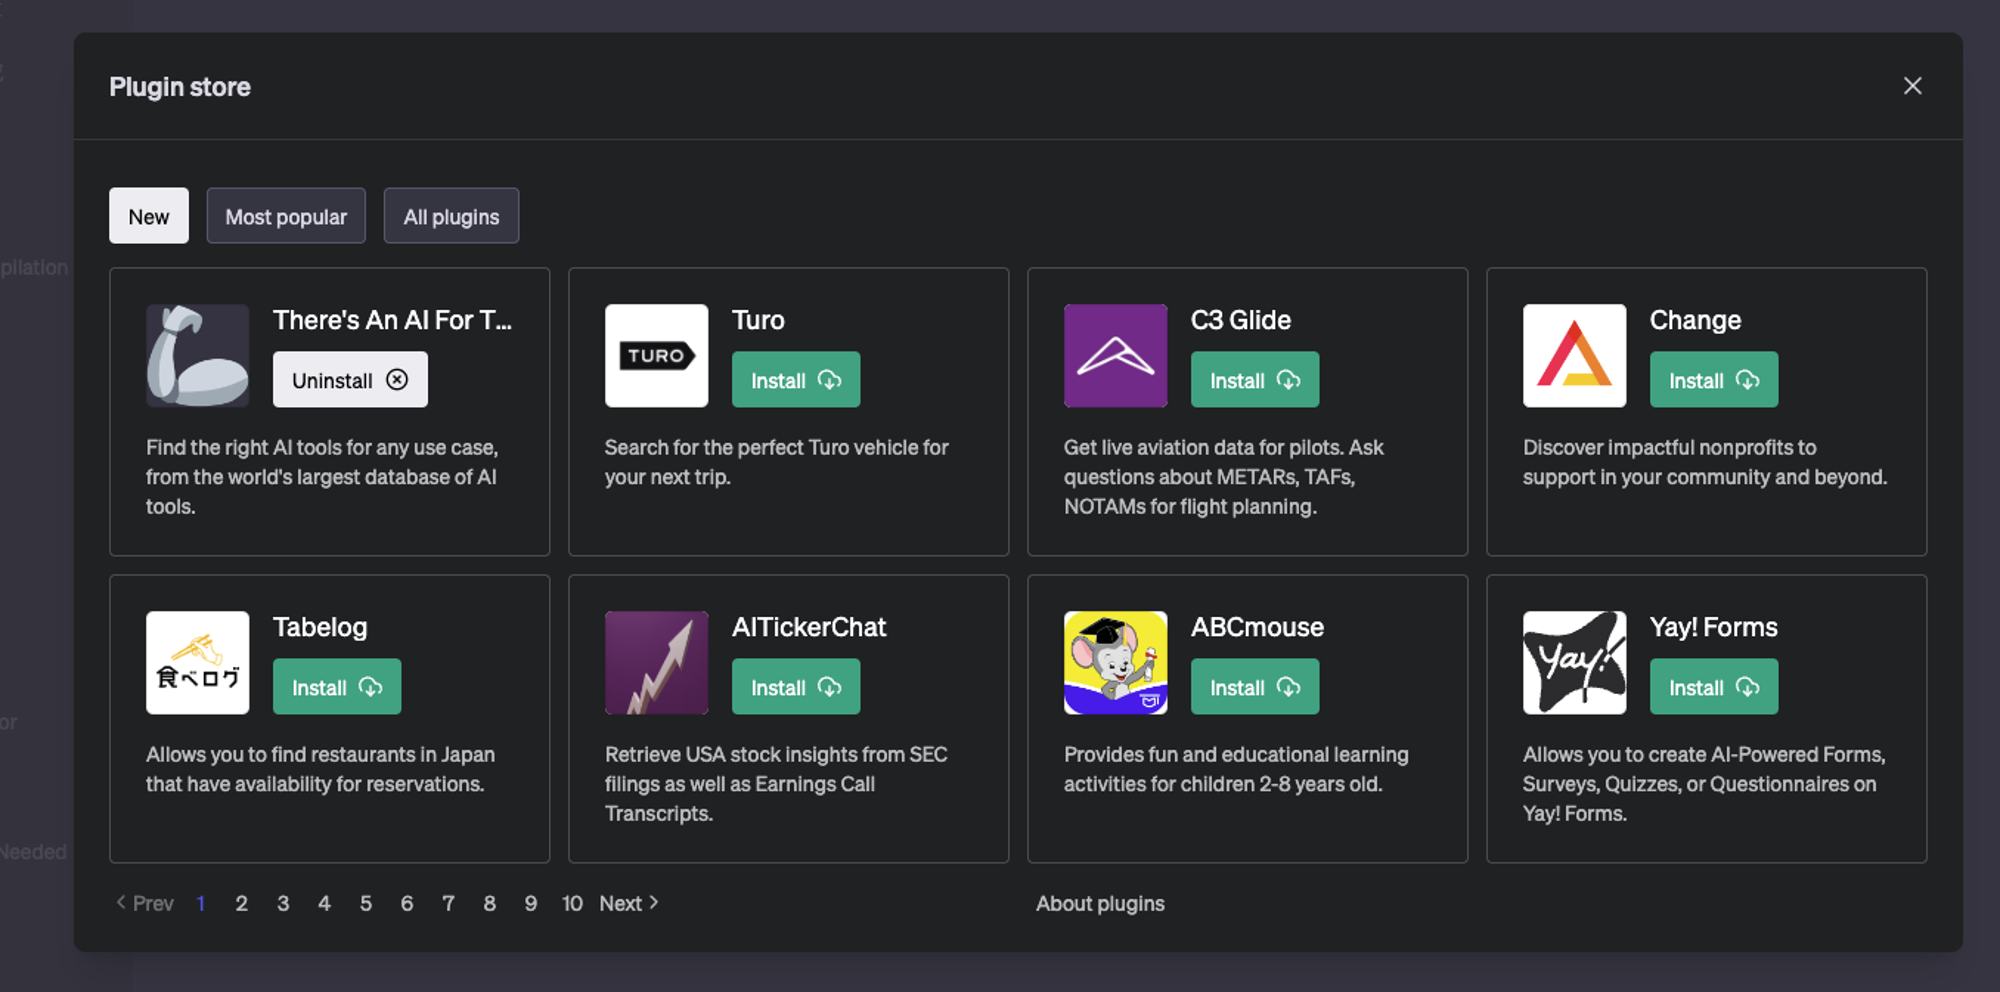Image resolution: width=2000 pixels, height=992 pixels.
Task: Click "Provides fun and educational learning" description
Action: click(x=1236, y=769)
